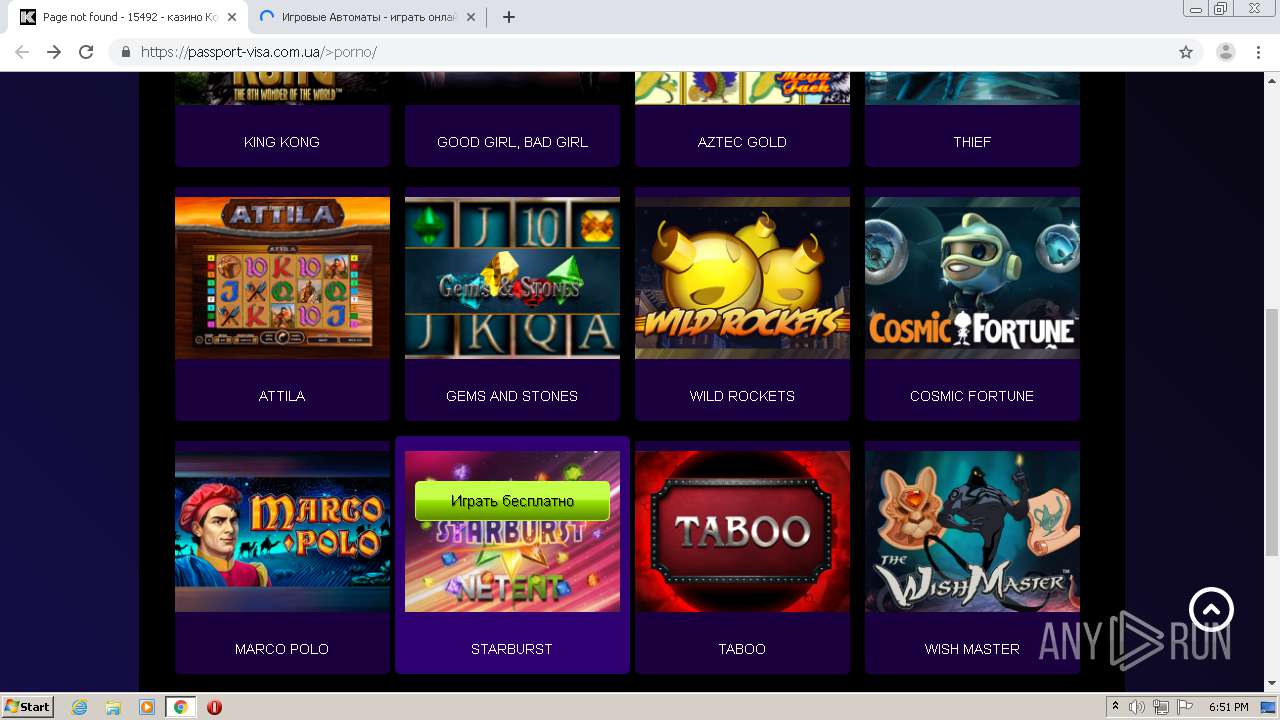Open the Windows Start menu
Image resolution: width=1280 pixels, height=720 pixels.
[x=28, y=707]
